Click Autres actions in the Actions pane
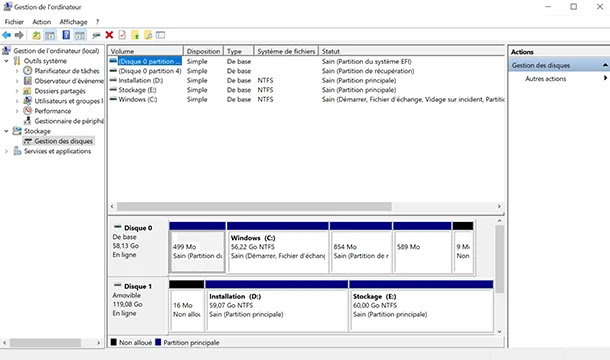Viewport: 610px width, 360px height. click(x=545, y=79)
